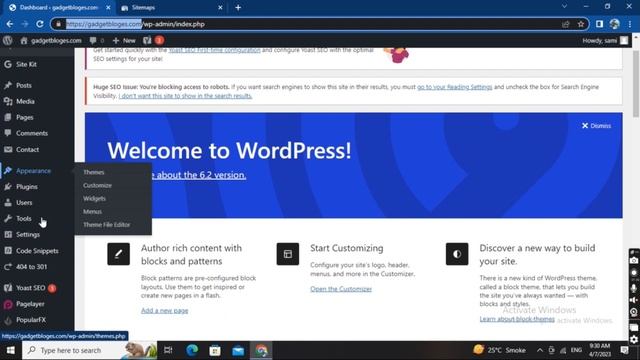Go to Posts in sidebar
This screenshot has width=640, height=360.
[x=24, y=85]
